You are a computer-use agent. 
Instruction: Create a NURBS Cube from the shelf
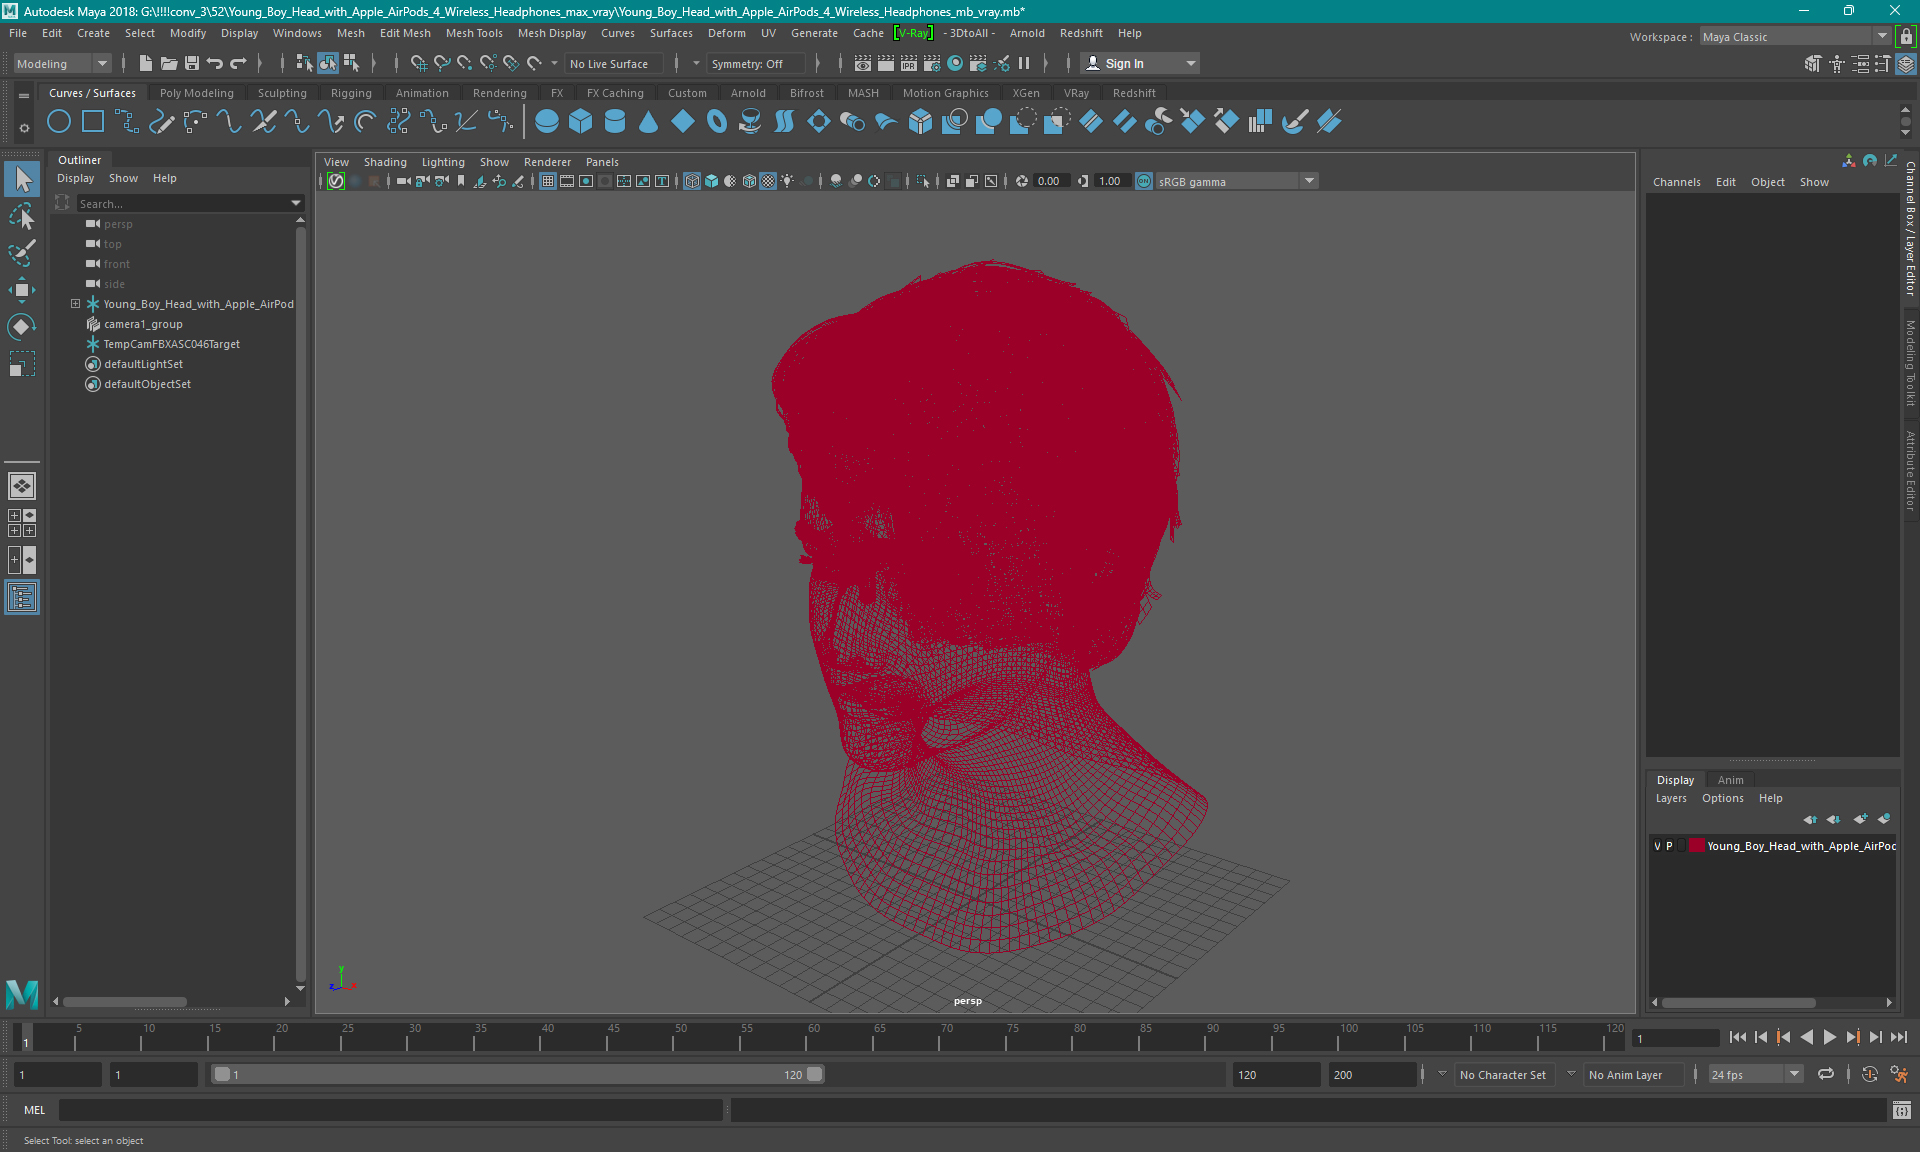point(581,122)
